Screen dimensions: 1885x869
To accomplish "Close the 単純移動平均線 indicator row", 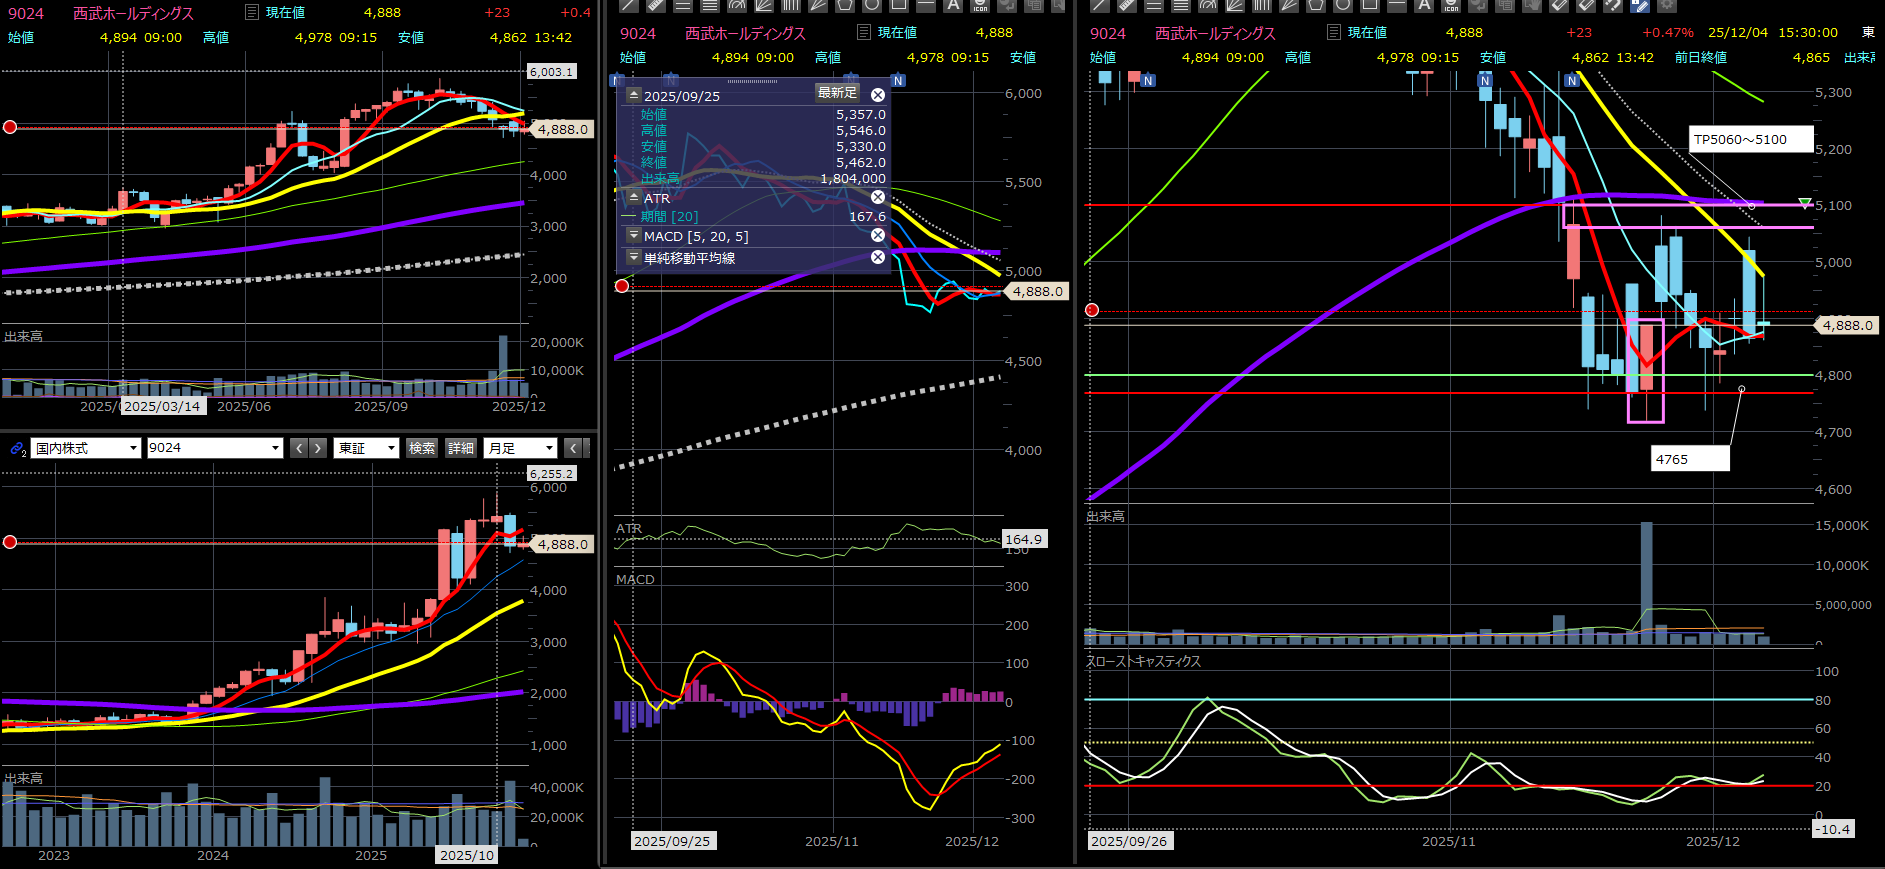I will [x=877, y=257].
